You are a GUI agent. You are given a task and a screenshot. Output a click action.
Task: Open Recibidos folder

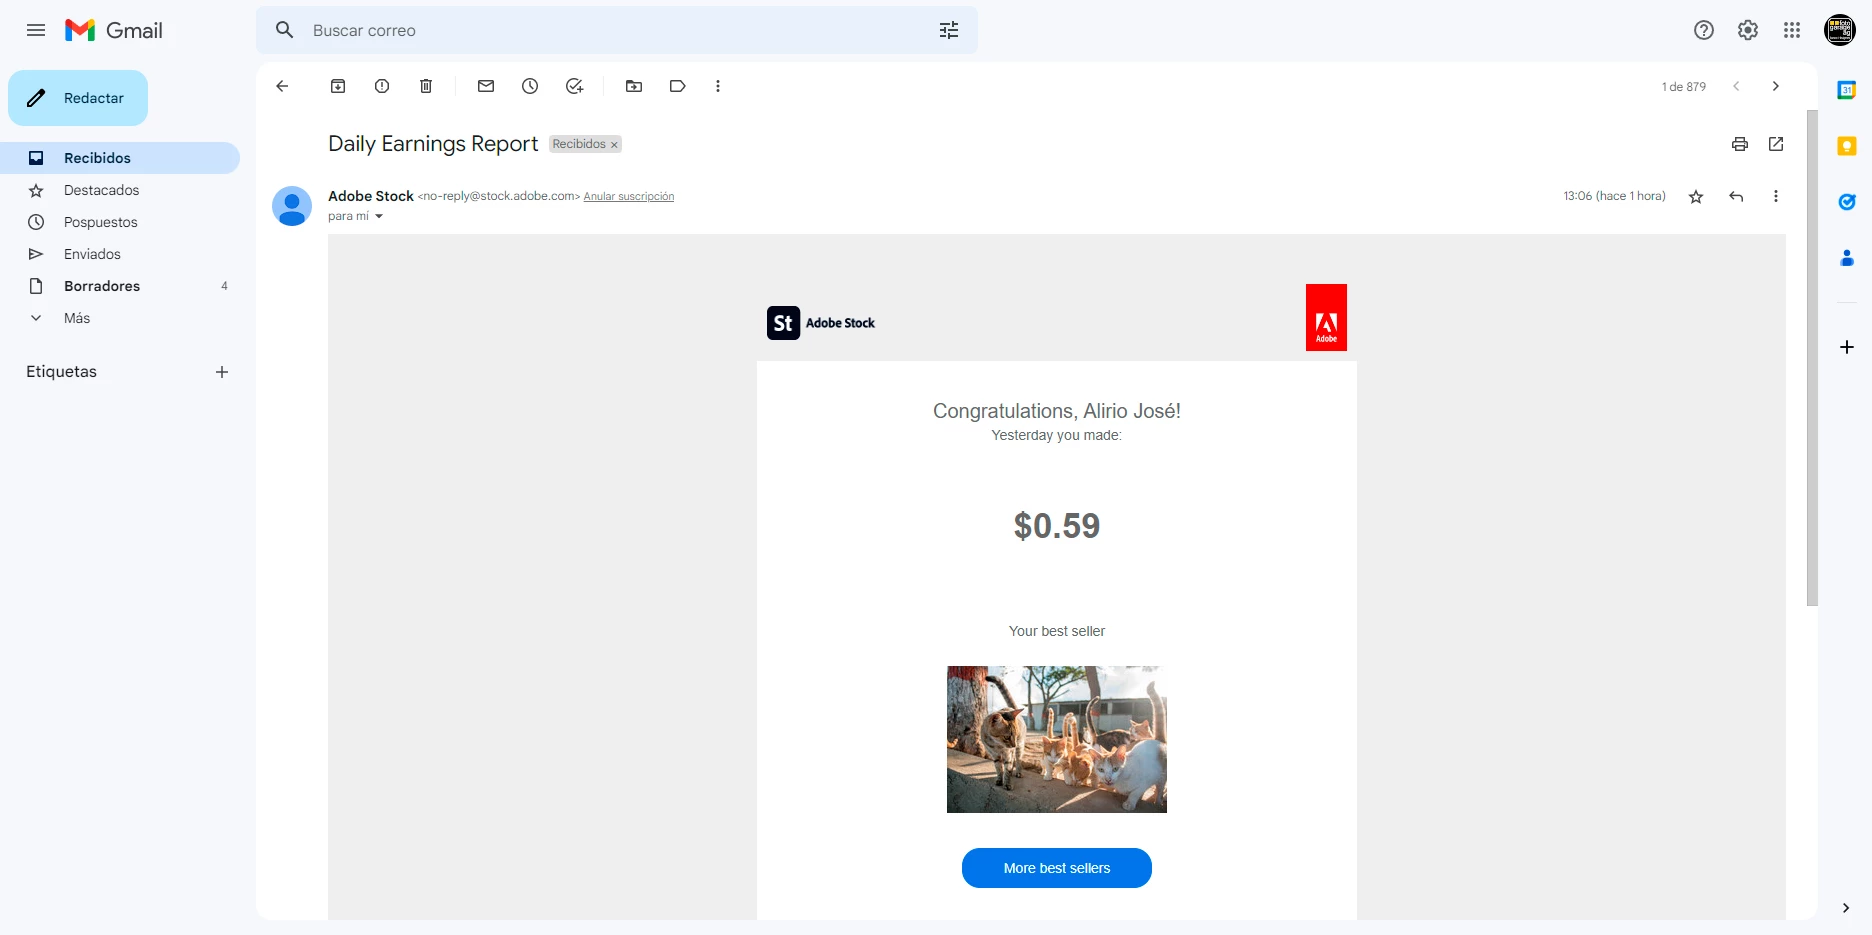[x=120, y=158]
